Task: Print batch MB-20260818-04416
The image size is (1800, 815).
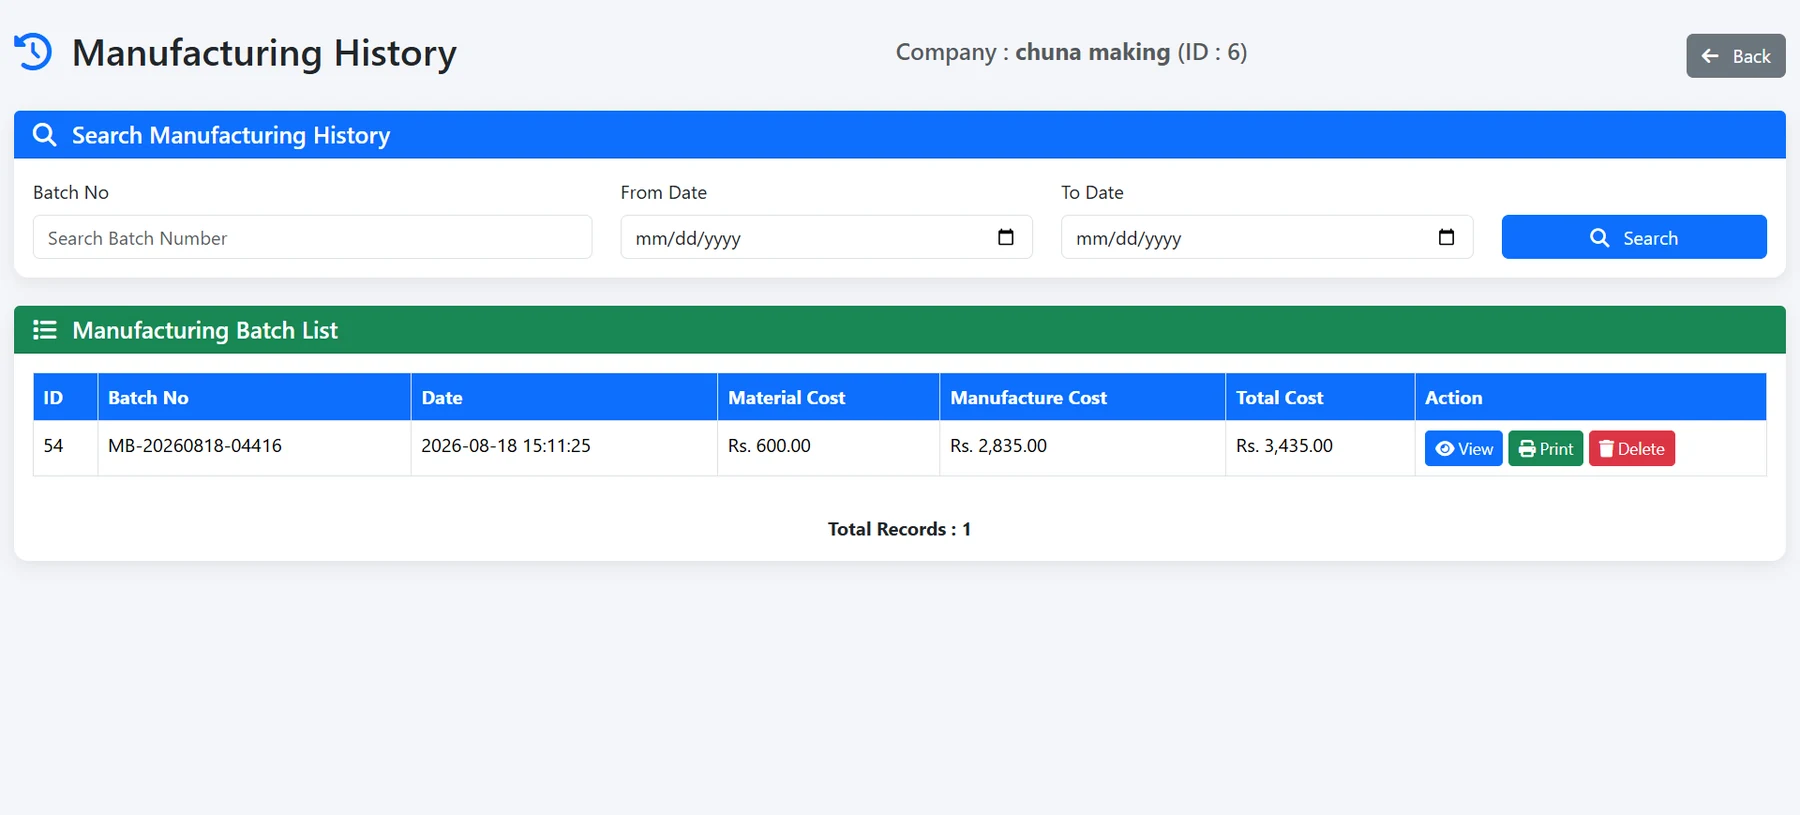Action: point(1545,449)
